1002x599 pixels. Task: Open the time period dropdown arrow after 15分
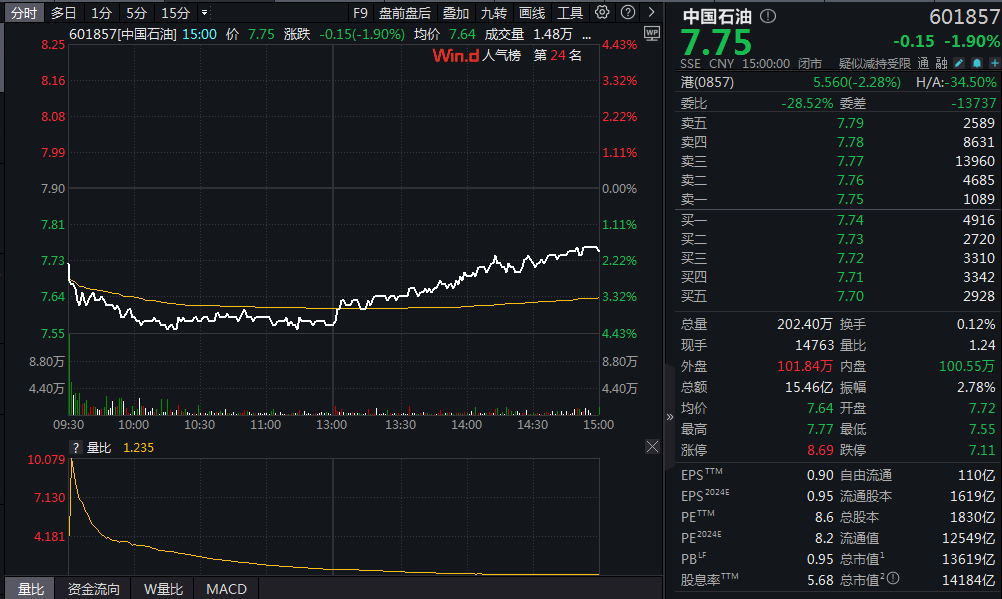click(205, 13)
